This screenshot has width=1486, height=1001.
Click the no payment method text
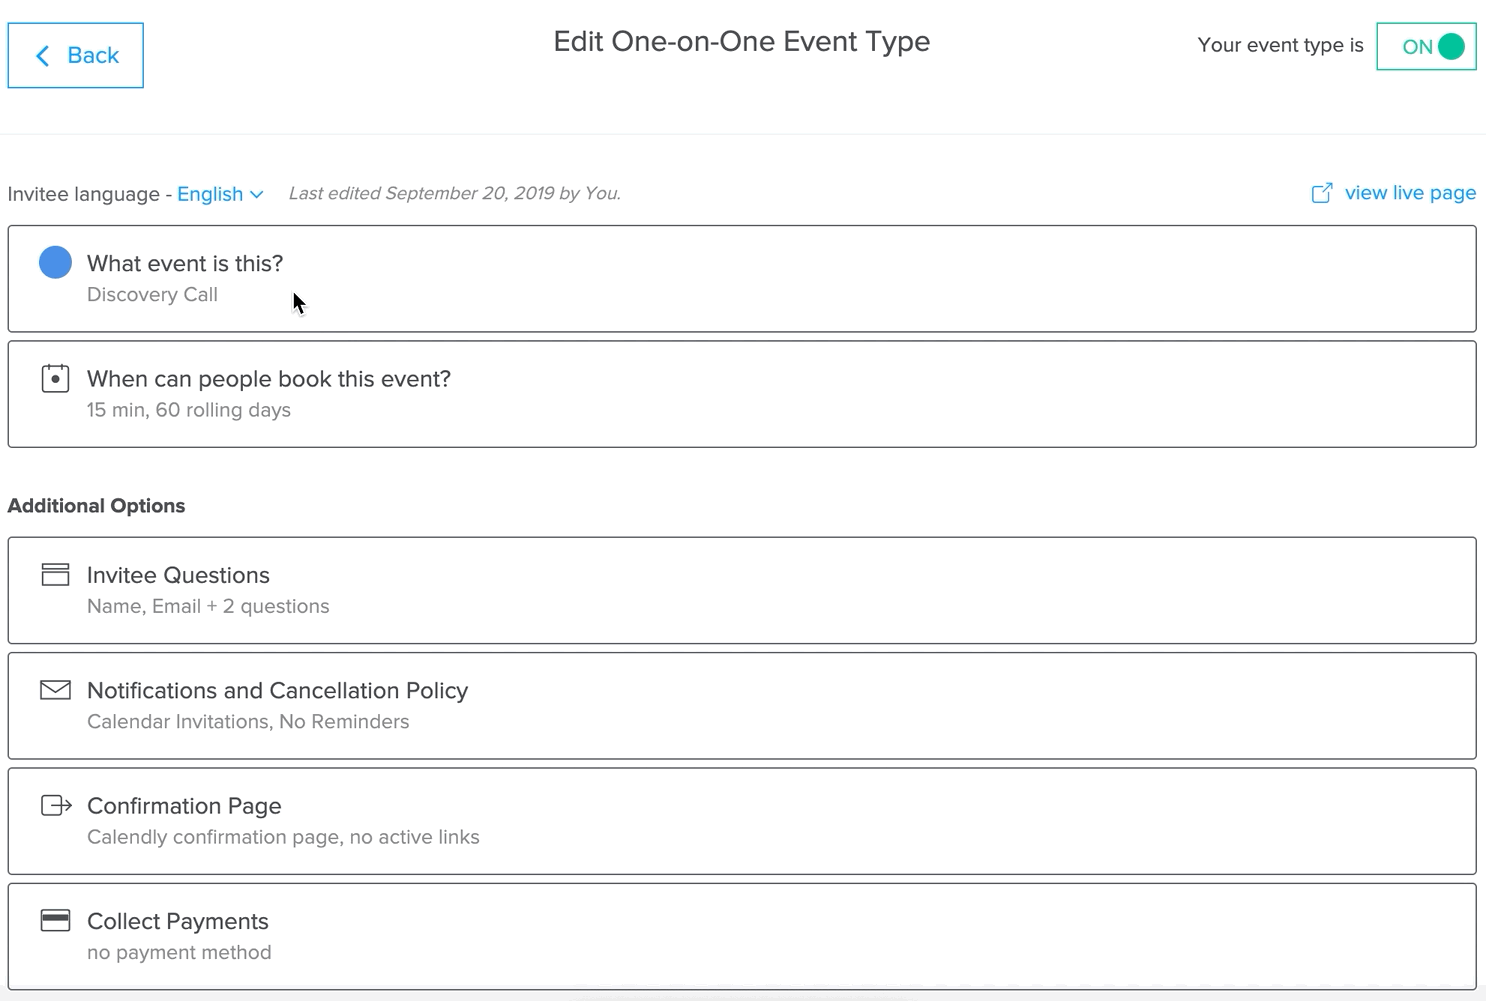(x=179, y=953)
